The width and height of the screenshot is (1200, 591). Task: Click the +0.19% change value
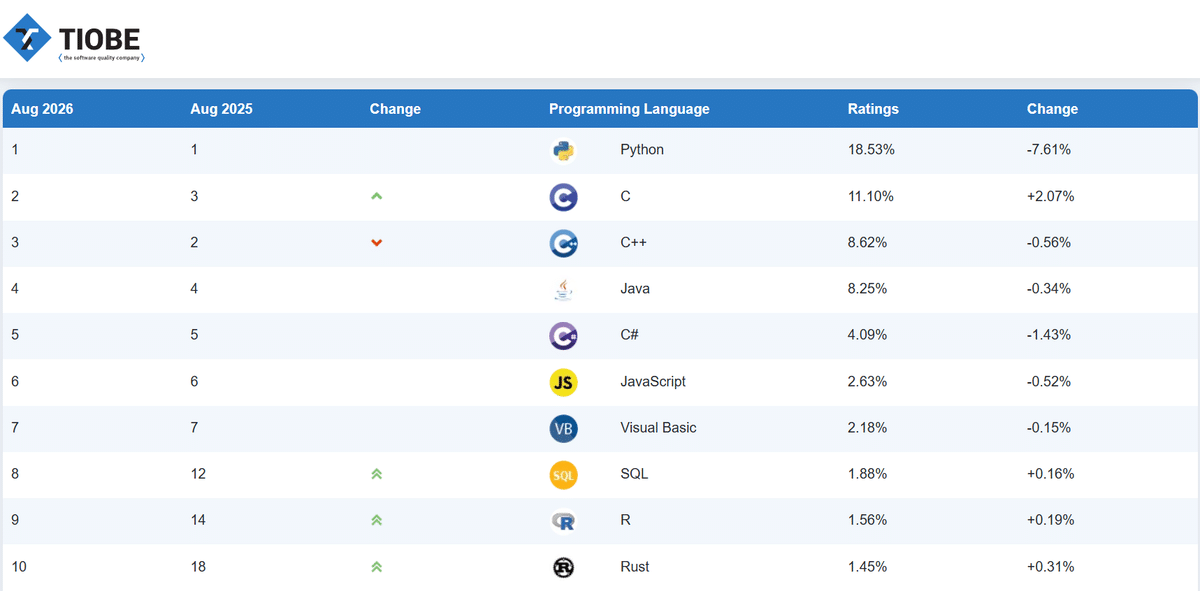(1051, 520)
